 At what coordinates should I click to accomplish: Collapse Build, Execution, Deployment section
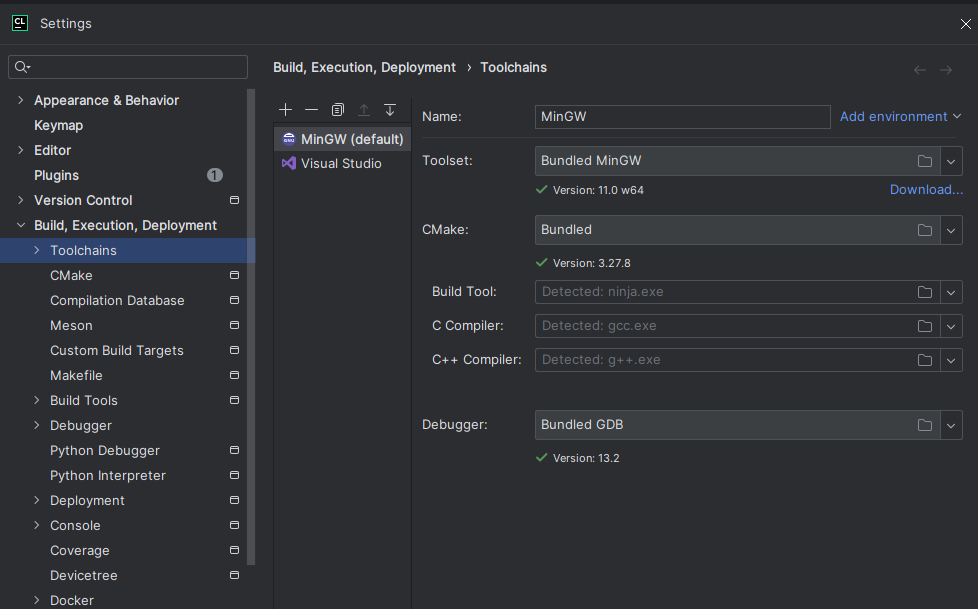(21, 225)
